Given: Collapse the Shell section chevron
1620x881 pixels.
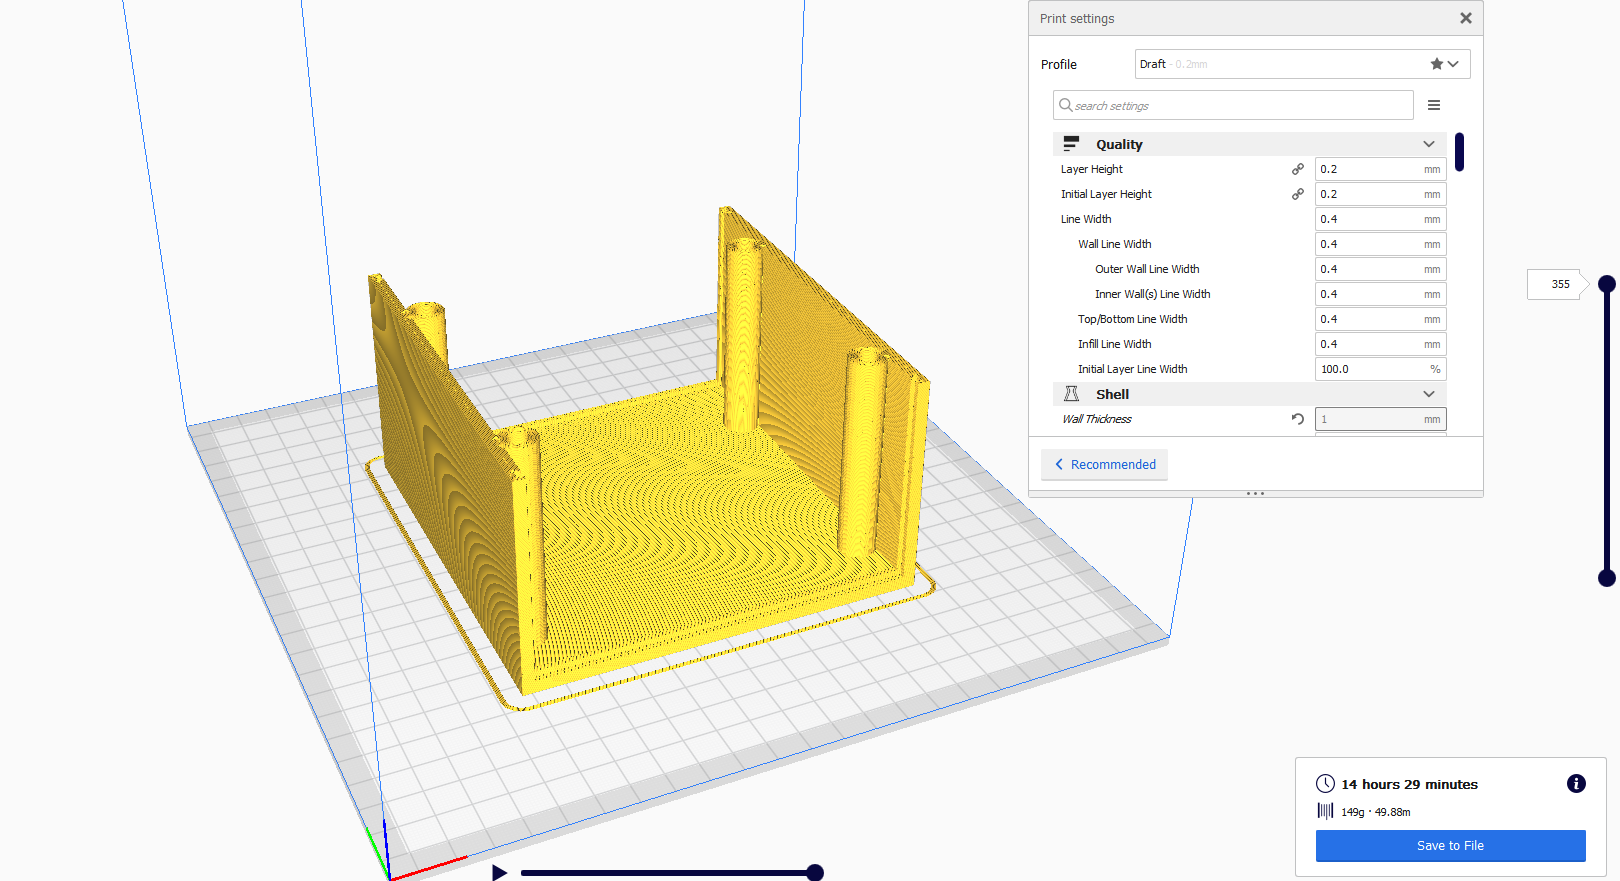Looking at the screenshot, I should [x=1428, y=394].
